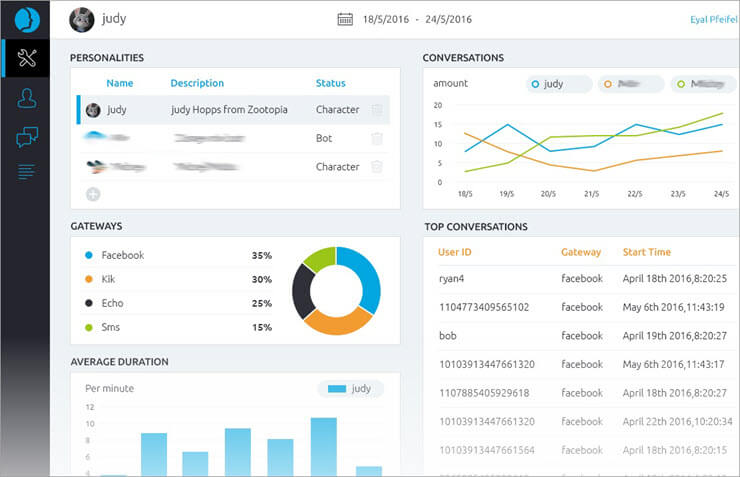
Task: Select the Bot status row
Action: [234, 138]
